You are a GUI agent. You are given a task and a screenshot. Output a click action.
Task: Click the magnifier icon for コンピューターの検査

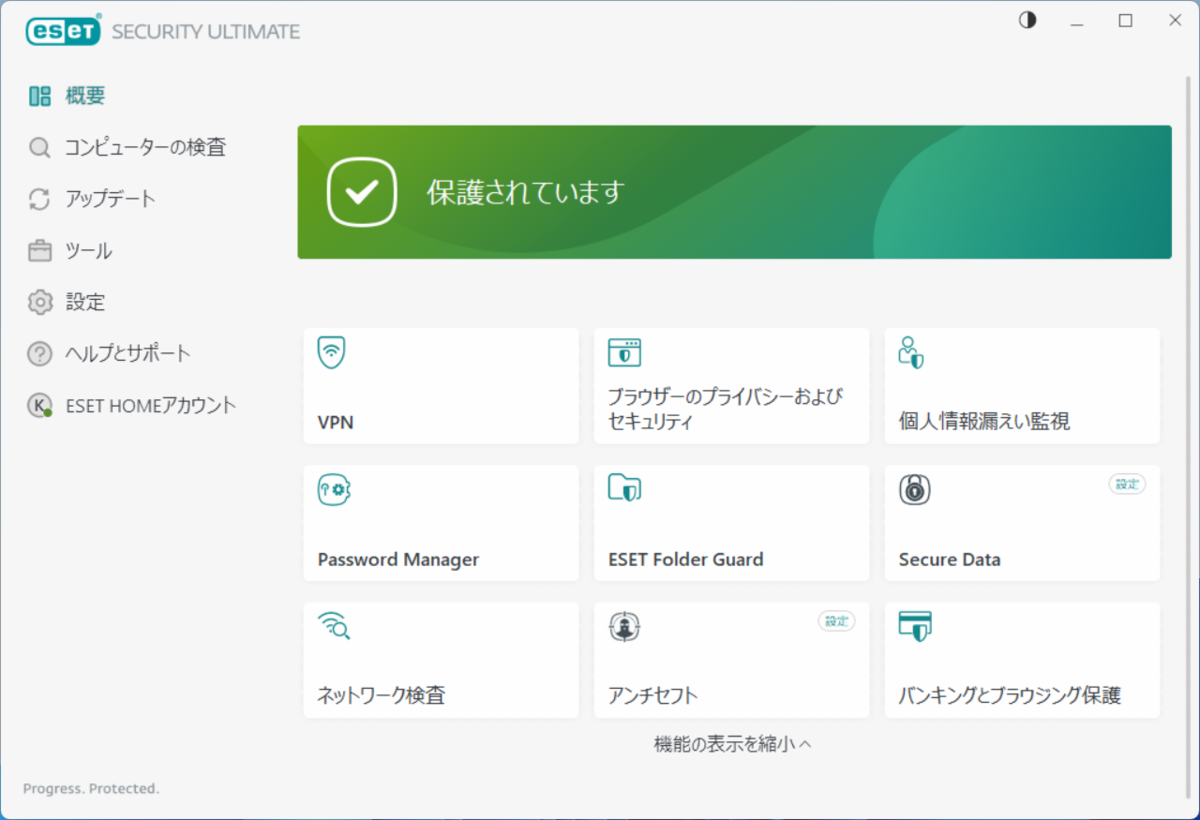tap(40, 148)
